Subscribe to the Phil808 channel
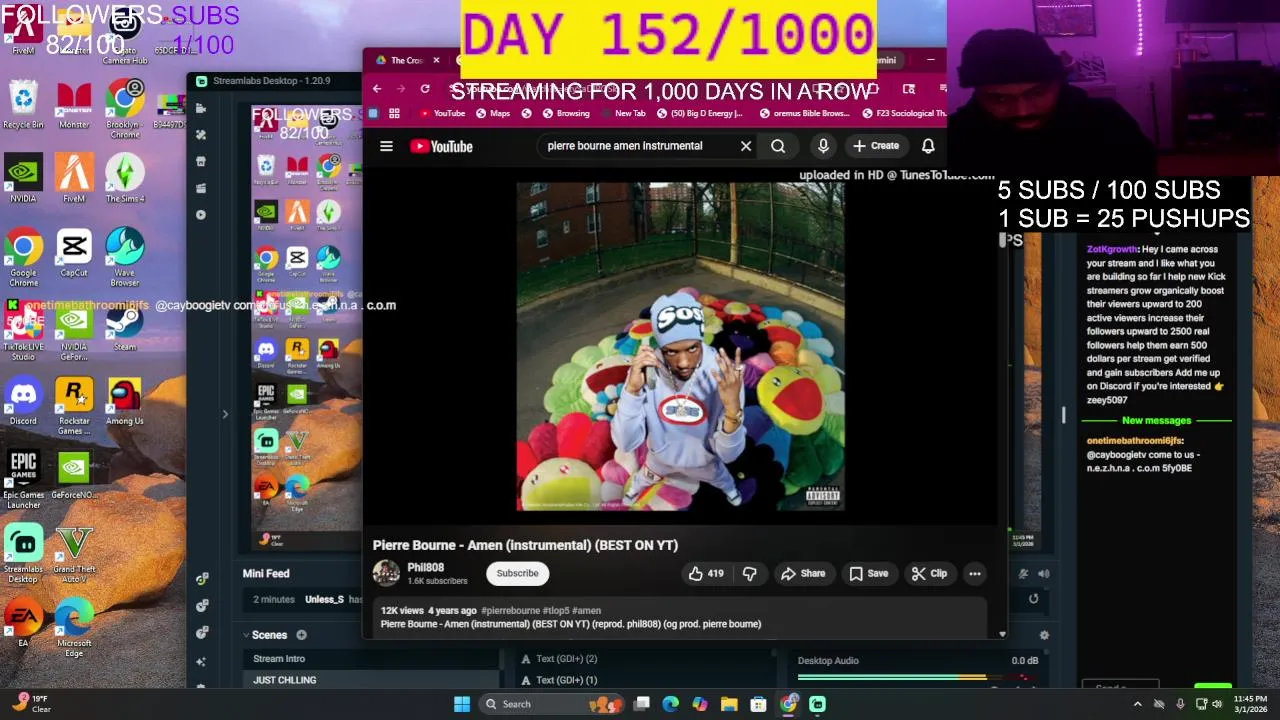Viewport: 1280px width, 720px height. (517, 573)
